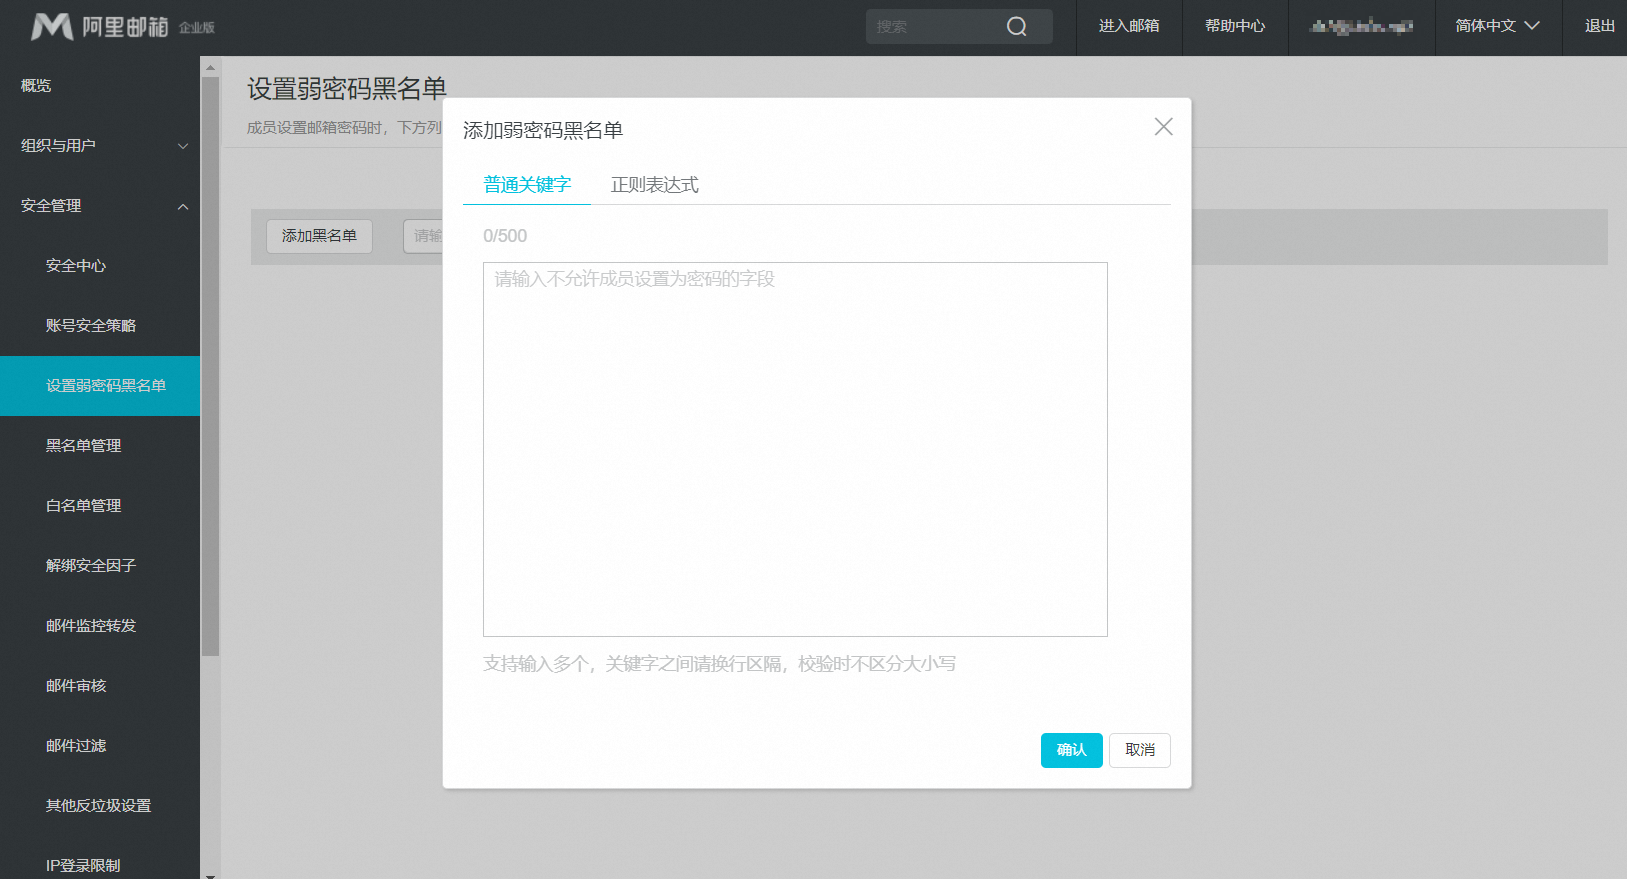Screen dimensions: 1627x879
Task: Click the 确认 button
Action: (x=1071, y=750)
